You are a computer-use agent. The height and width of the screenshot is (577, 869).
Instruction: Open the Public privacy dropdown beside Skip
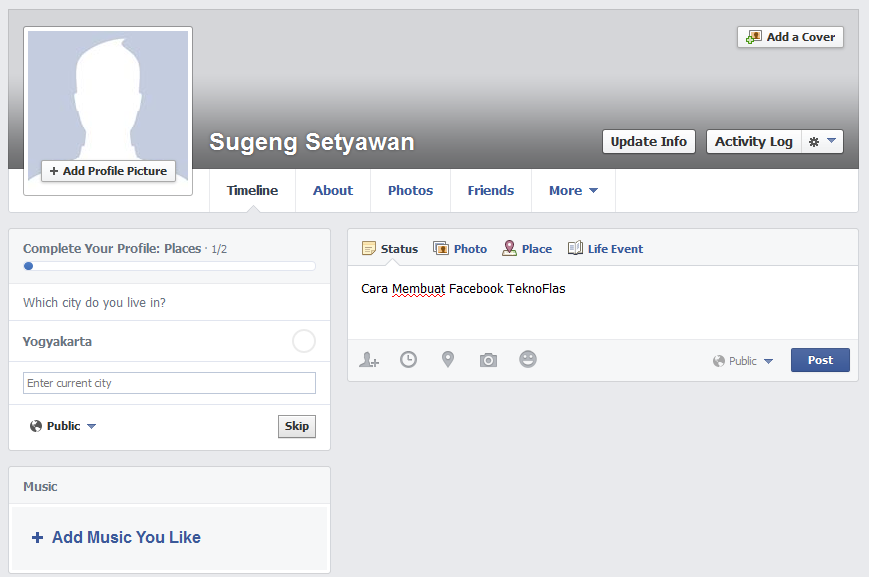[63, 426]
